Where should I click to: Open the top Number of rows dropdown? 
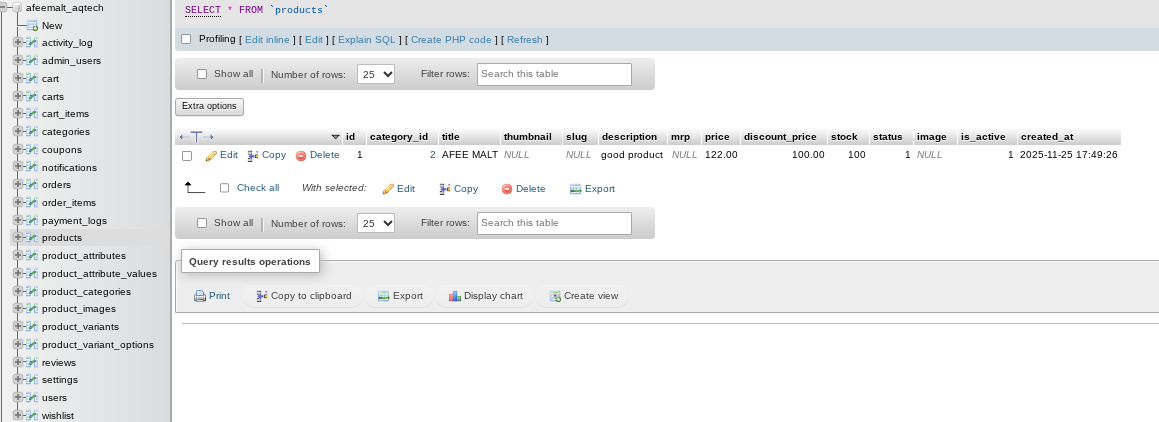click(x=376, y=74)
